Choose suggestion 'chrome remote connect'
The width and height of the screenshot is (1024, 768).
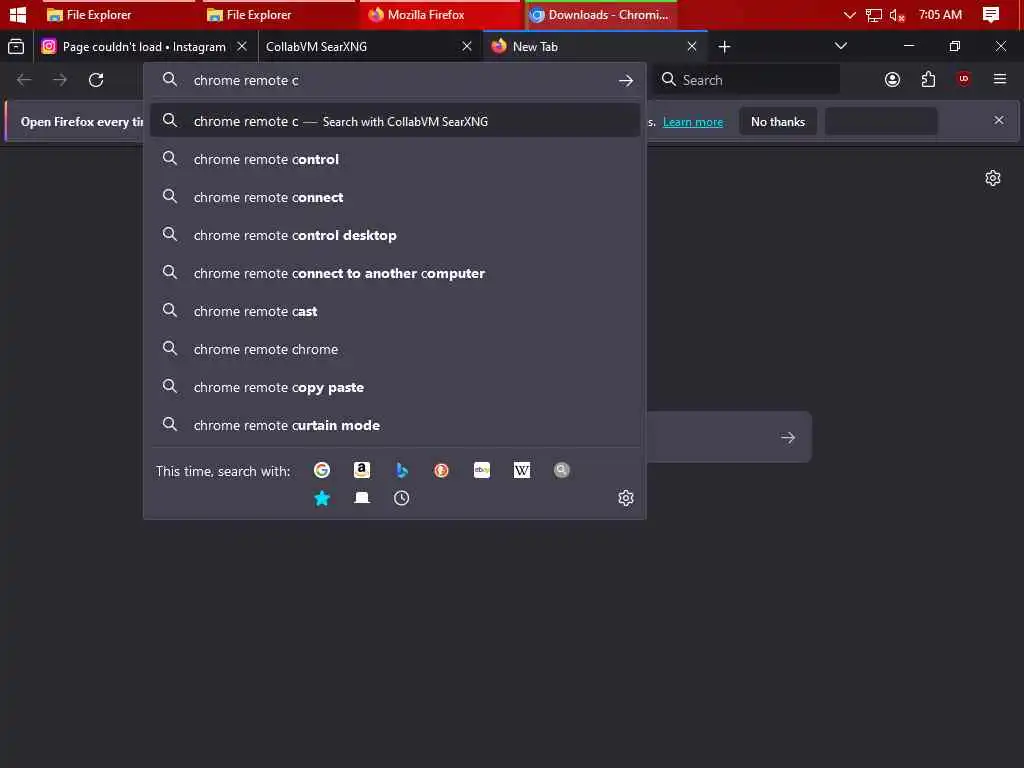(394, 197)
